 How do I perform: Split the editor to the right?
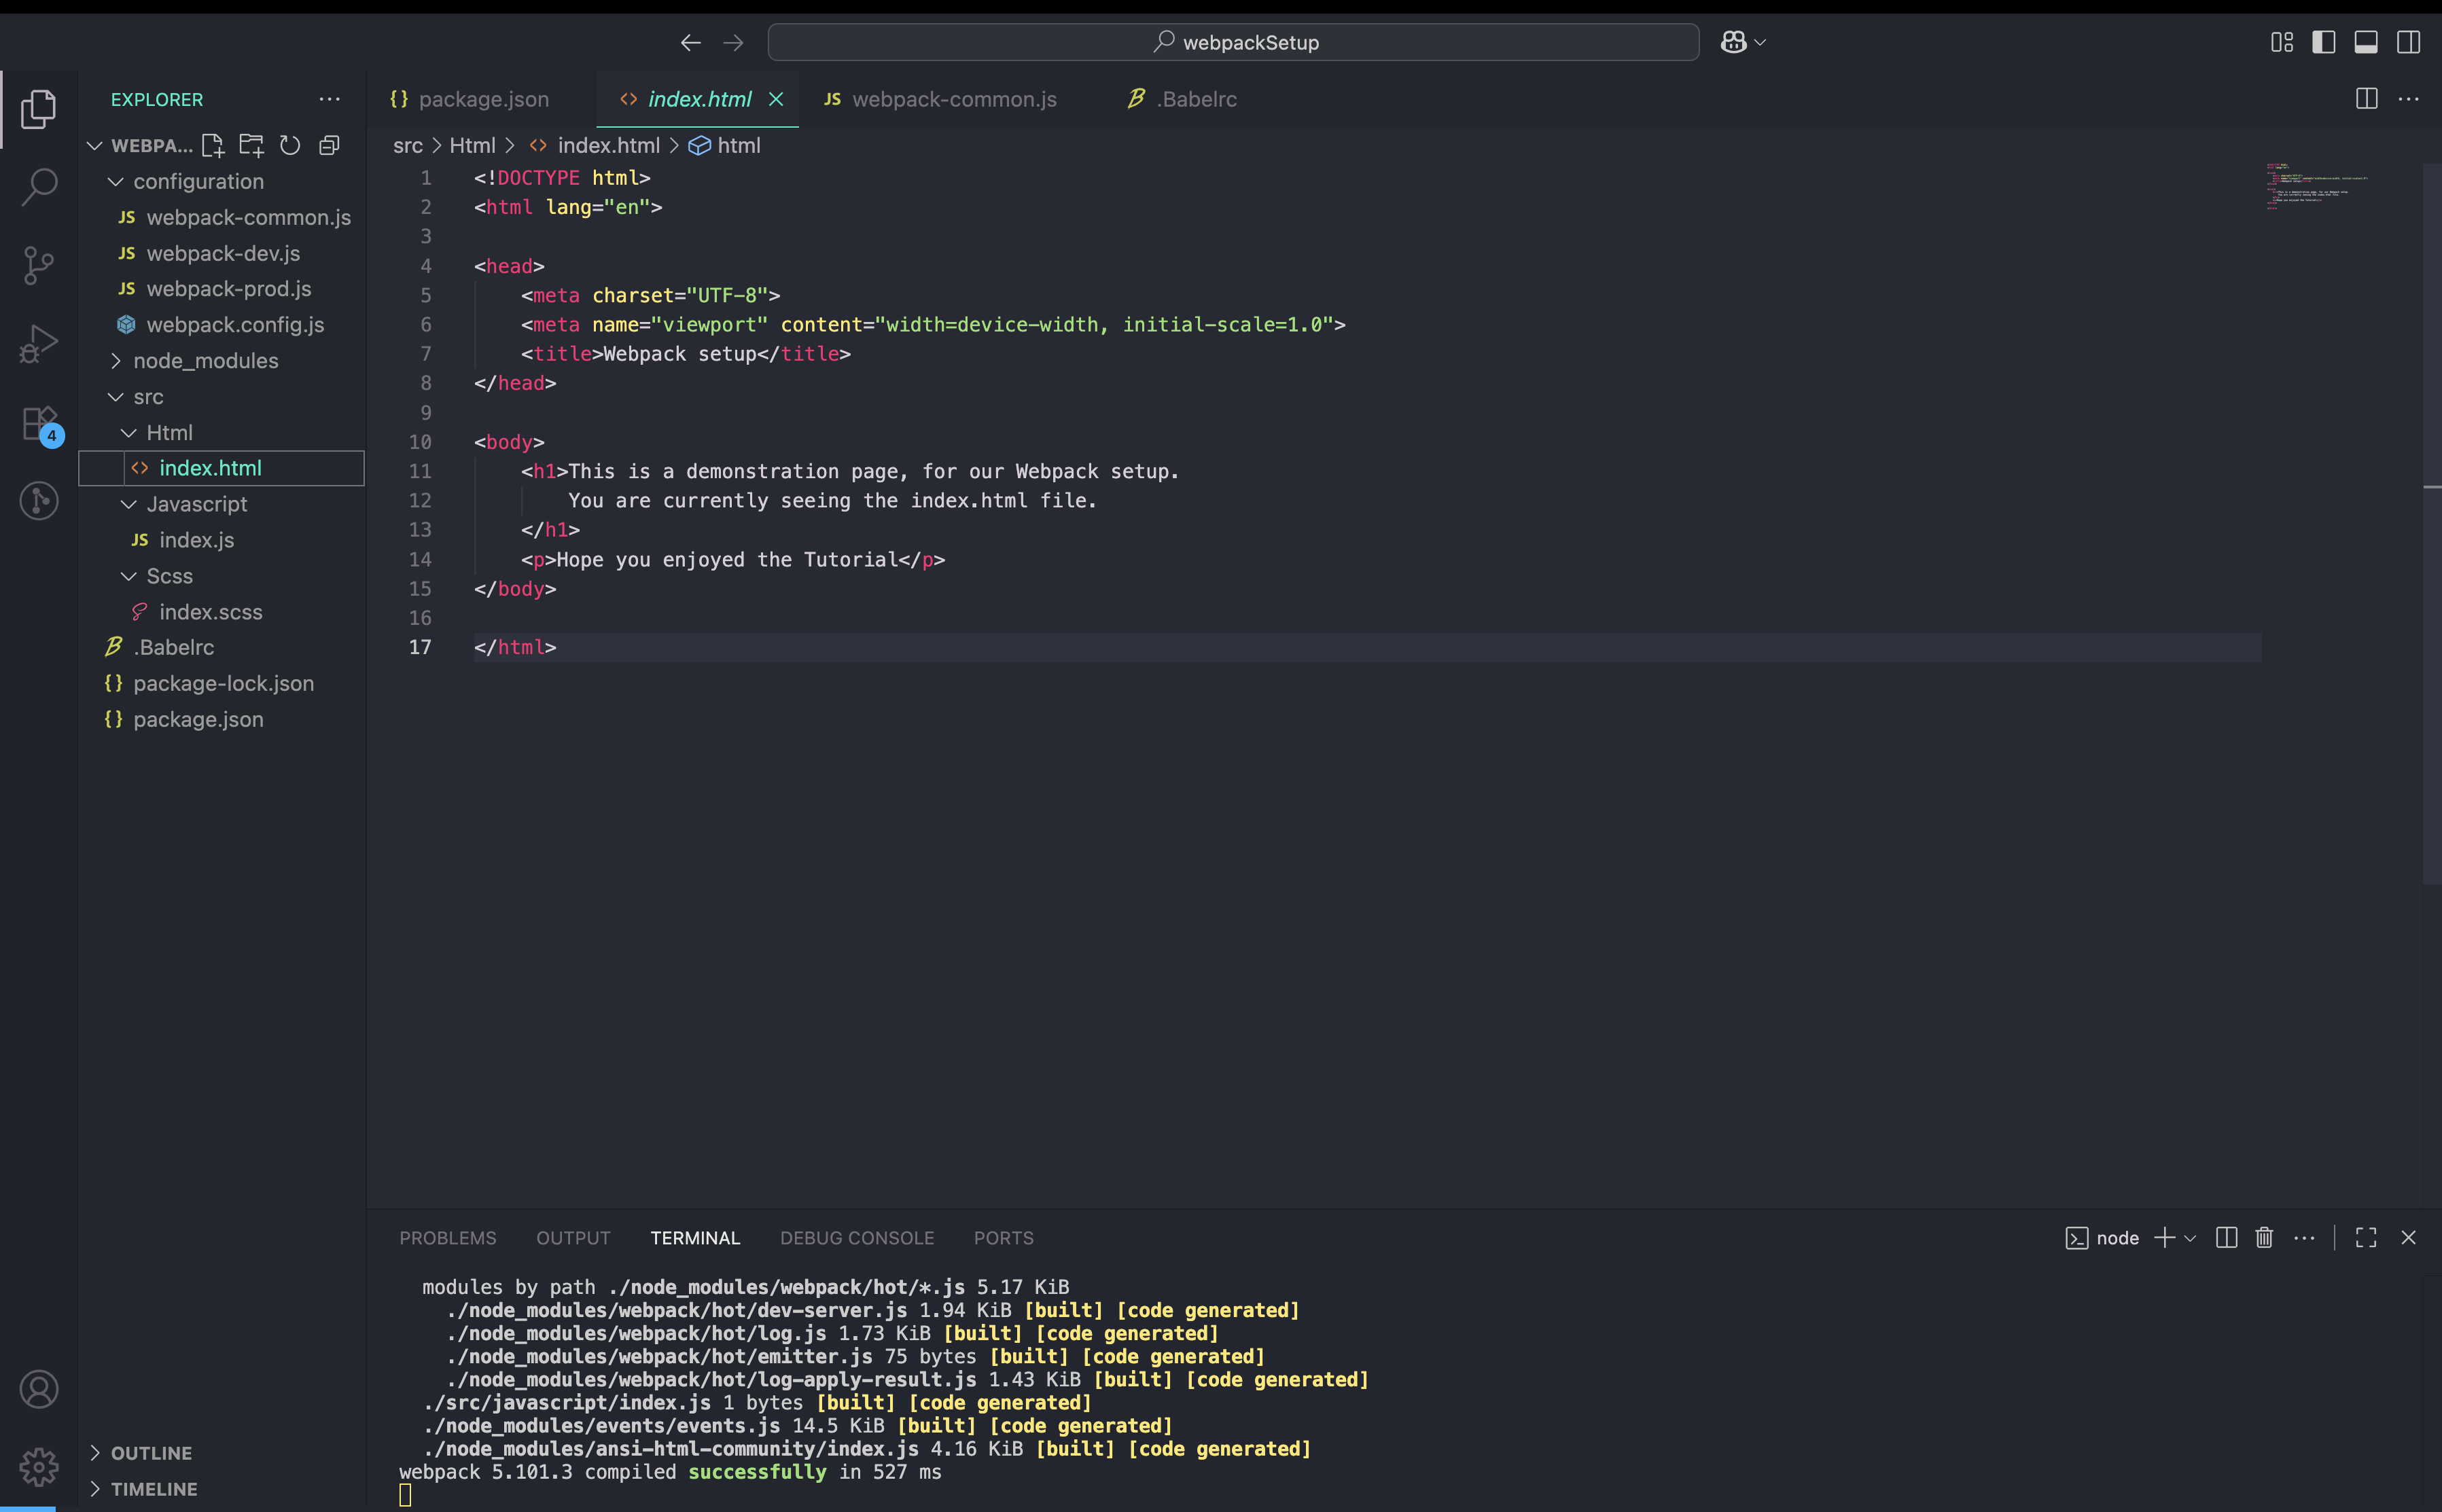(2367, 99)
